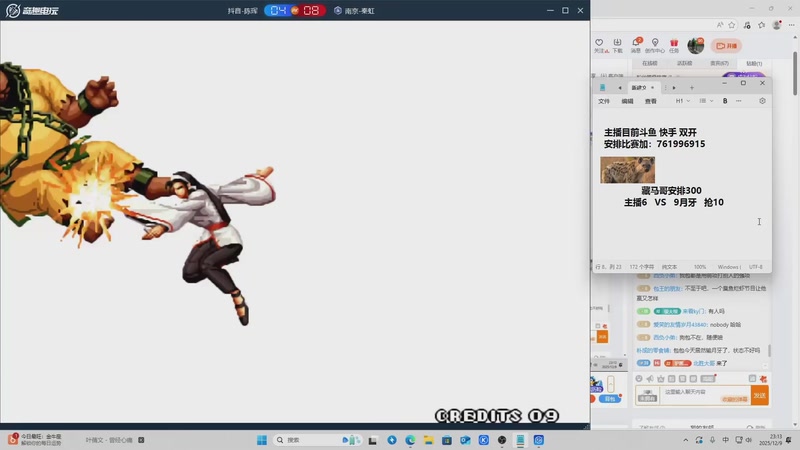Close the 新建文 notepad tab
This screenshot has width=800, height=450.
coord(652,88)
